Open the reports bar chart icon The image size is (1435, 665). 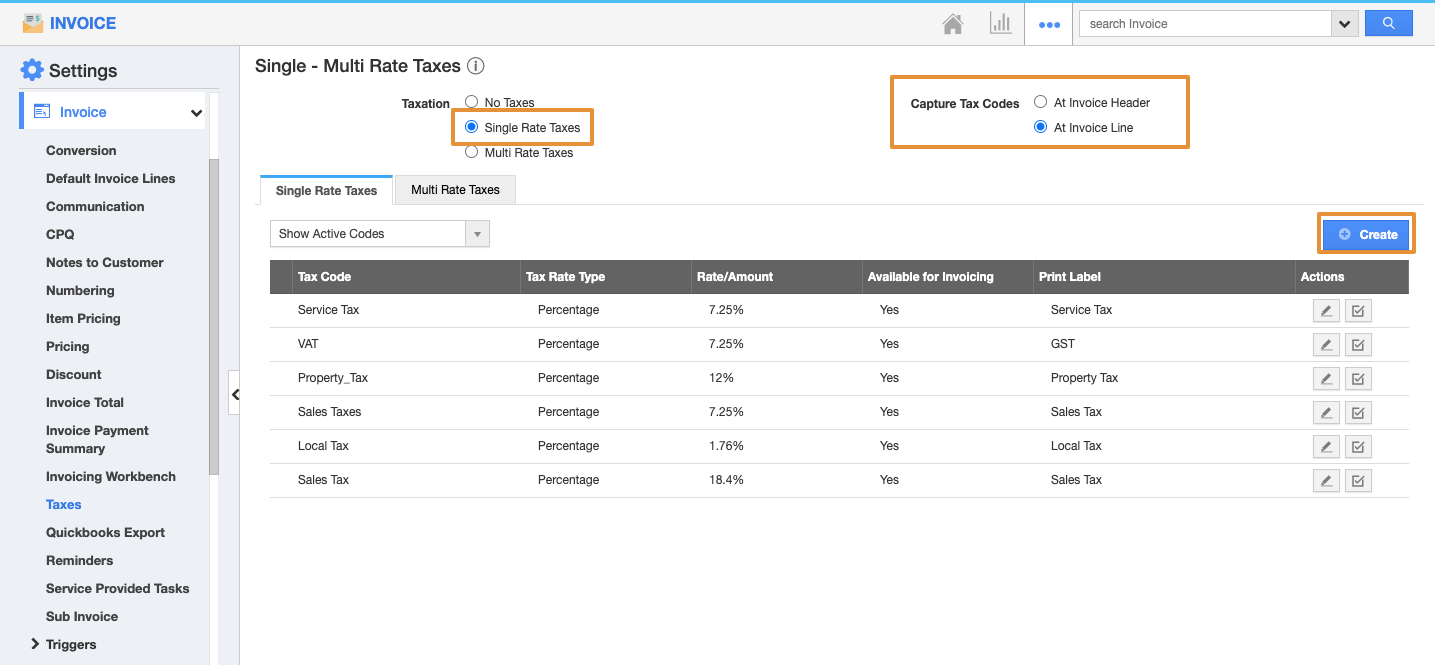point(1000,24)
